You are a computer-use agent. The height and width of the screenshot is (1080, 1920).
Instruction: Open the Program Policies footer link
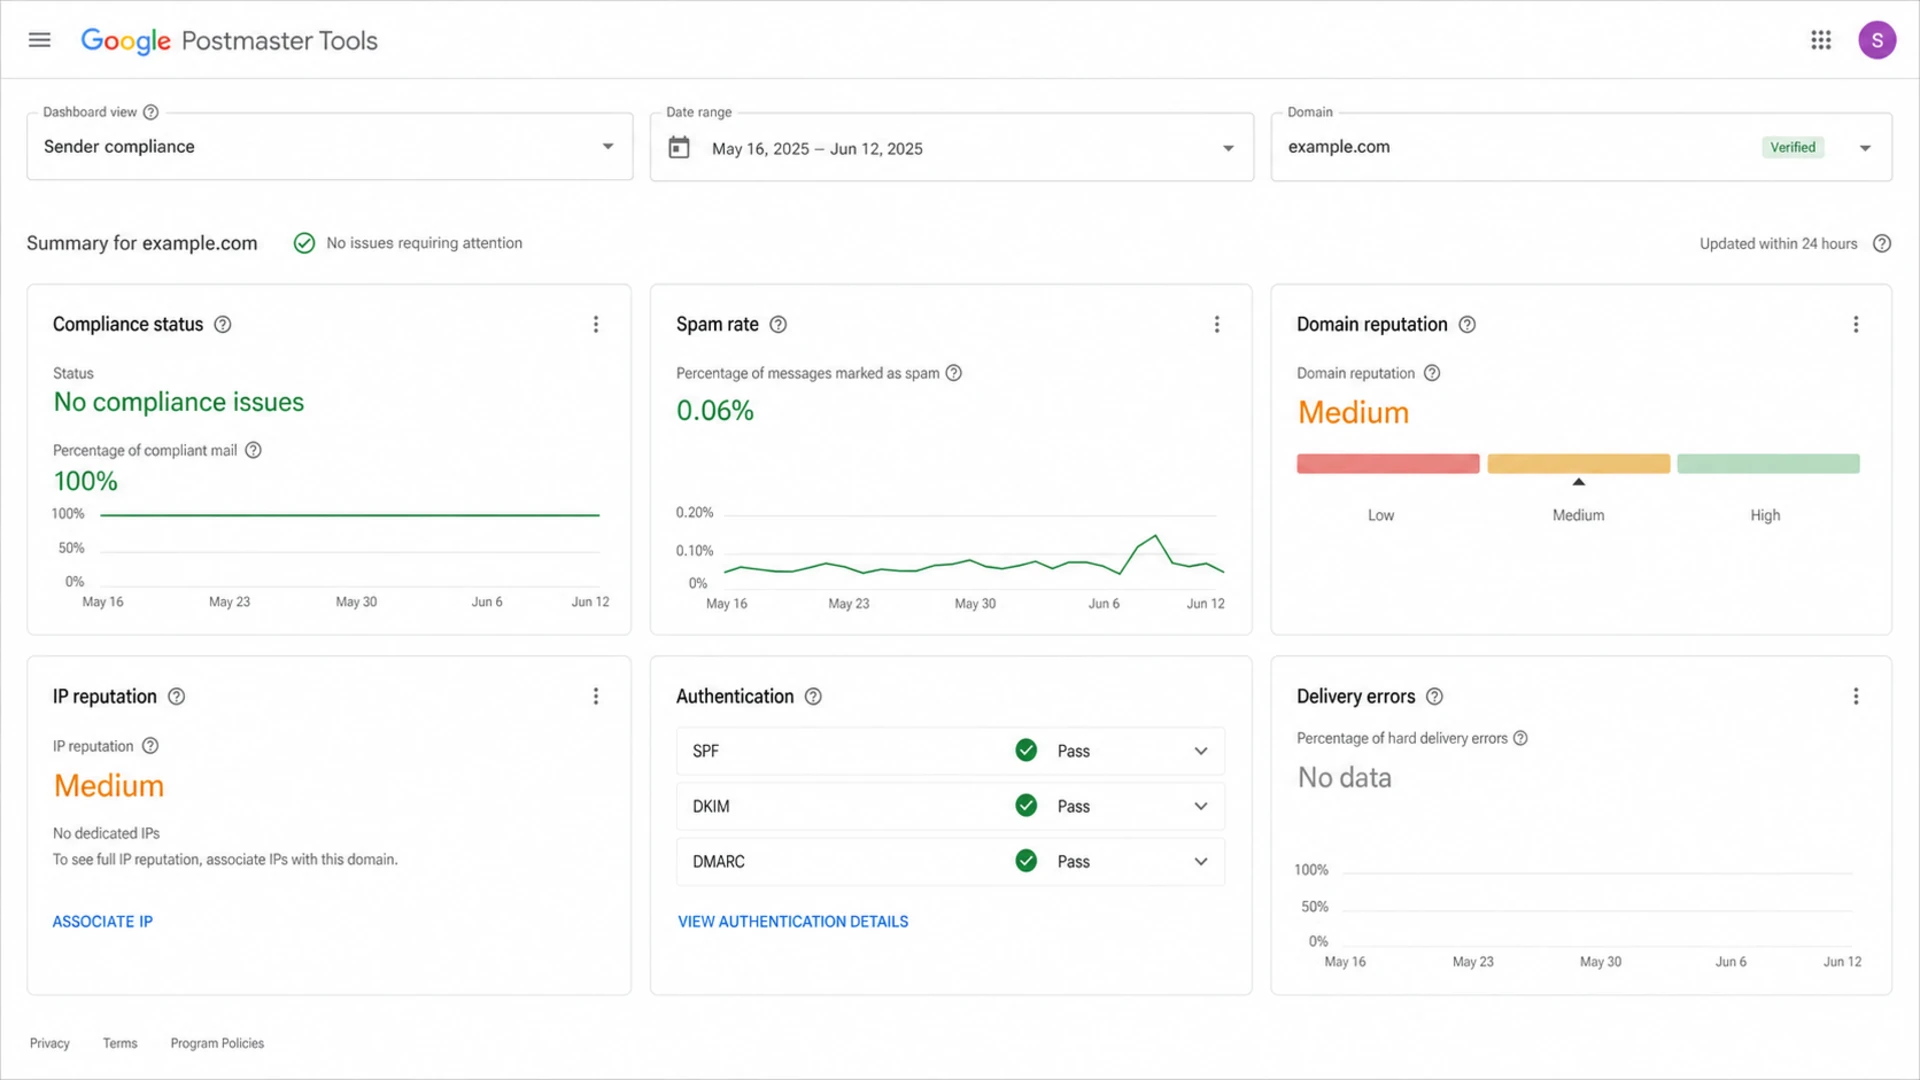217,1043
